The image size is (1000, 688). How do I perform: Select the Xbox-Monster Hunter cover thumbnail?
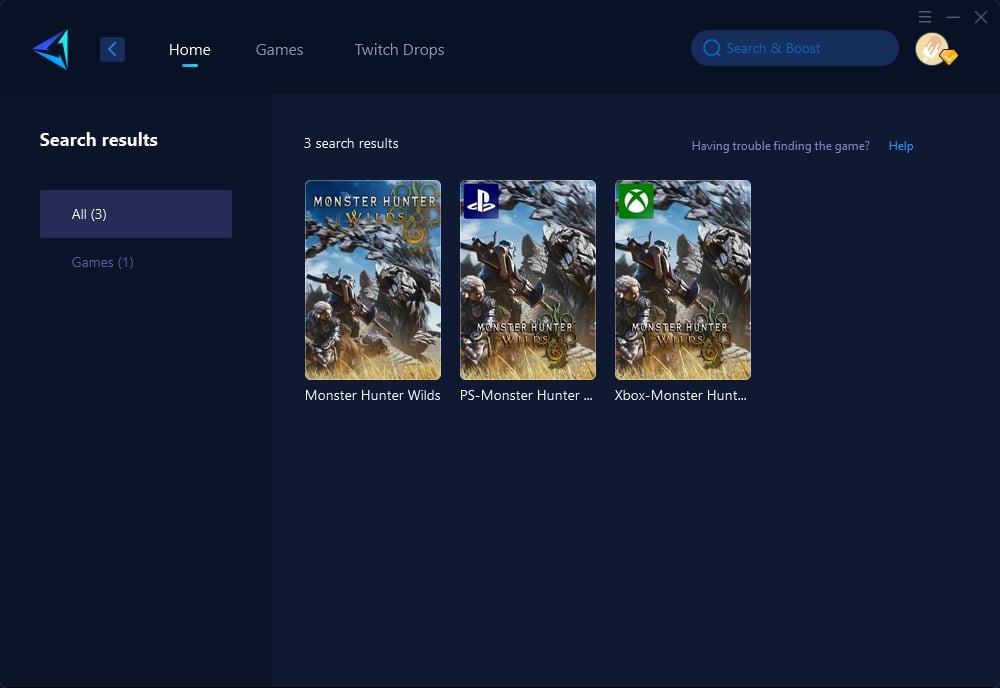[683, 280]
